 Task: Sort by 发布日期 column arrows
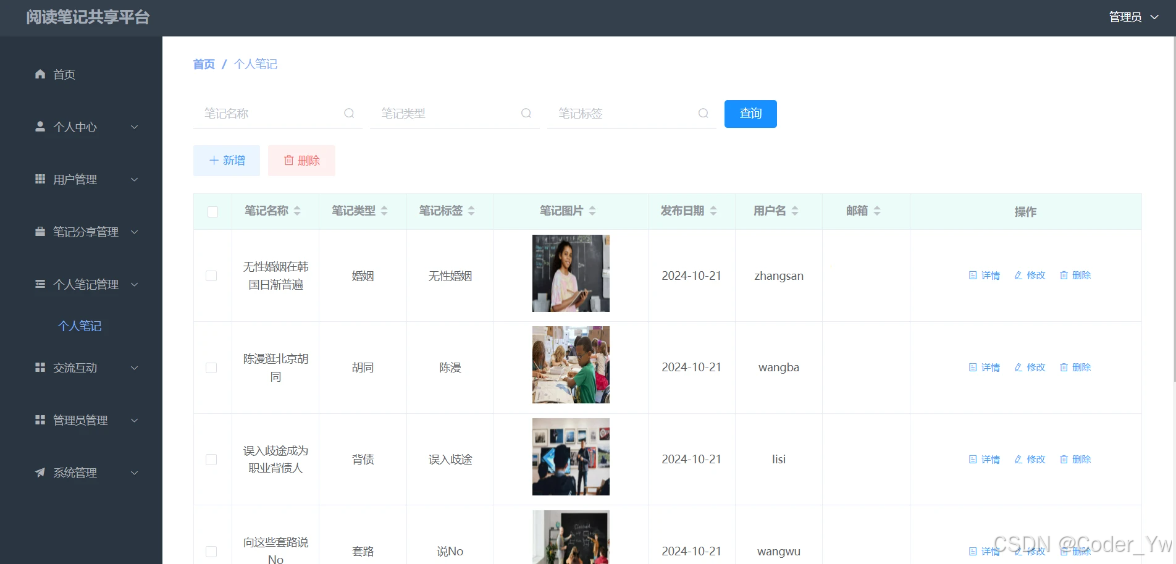pos(713,212)
